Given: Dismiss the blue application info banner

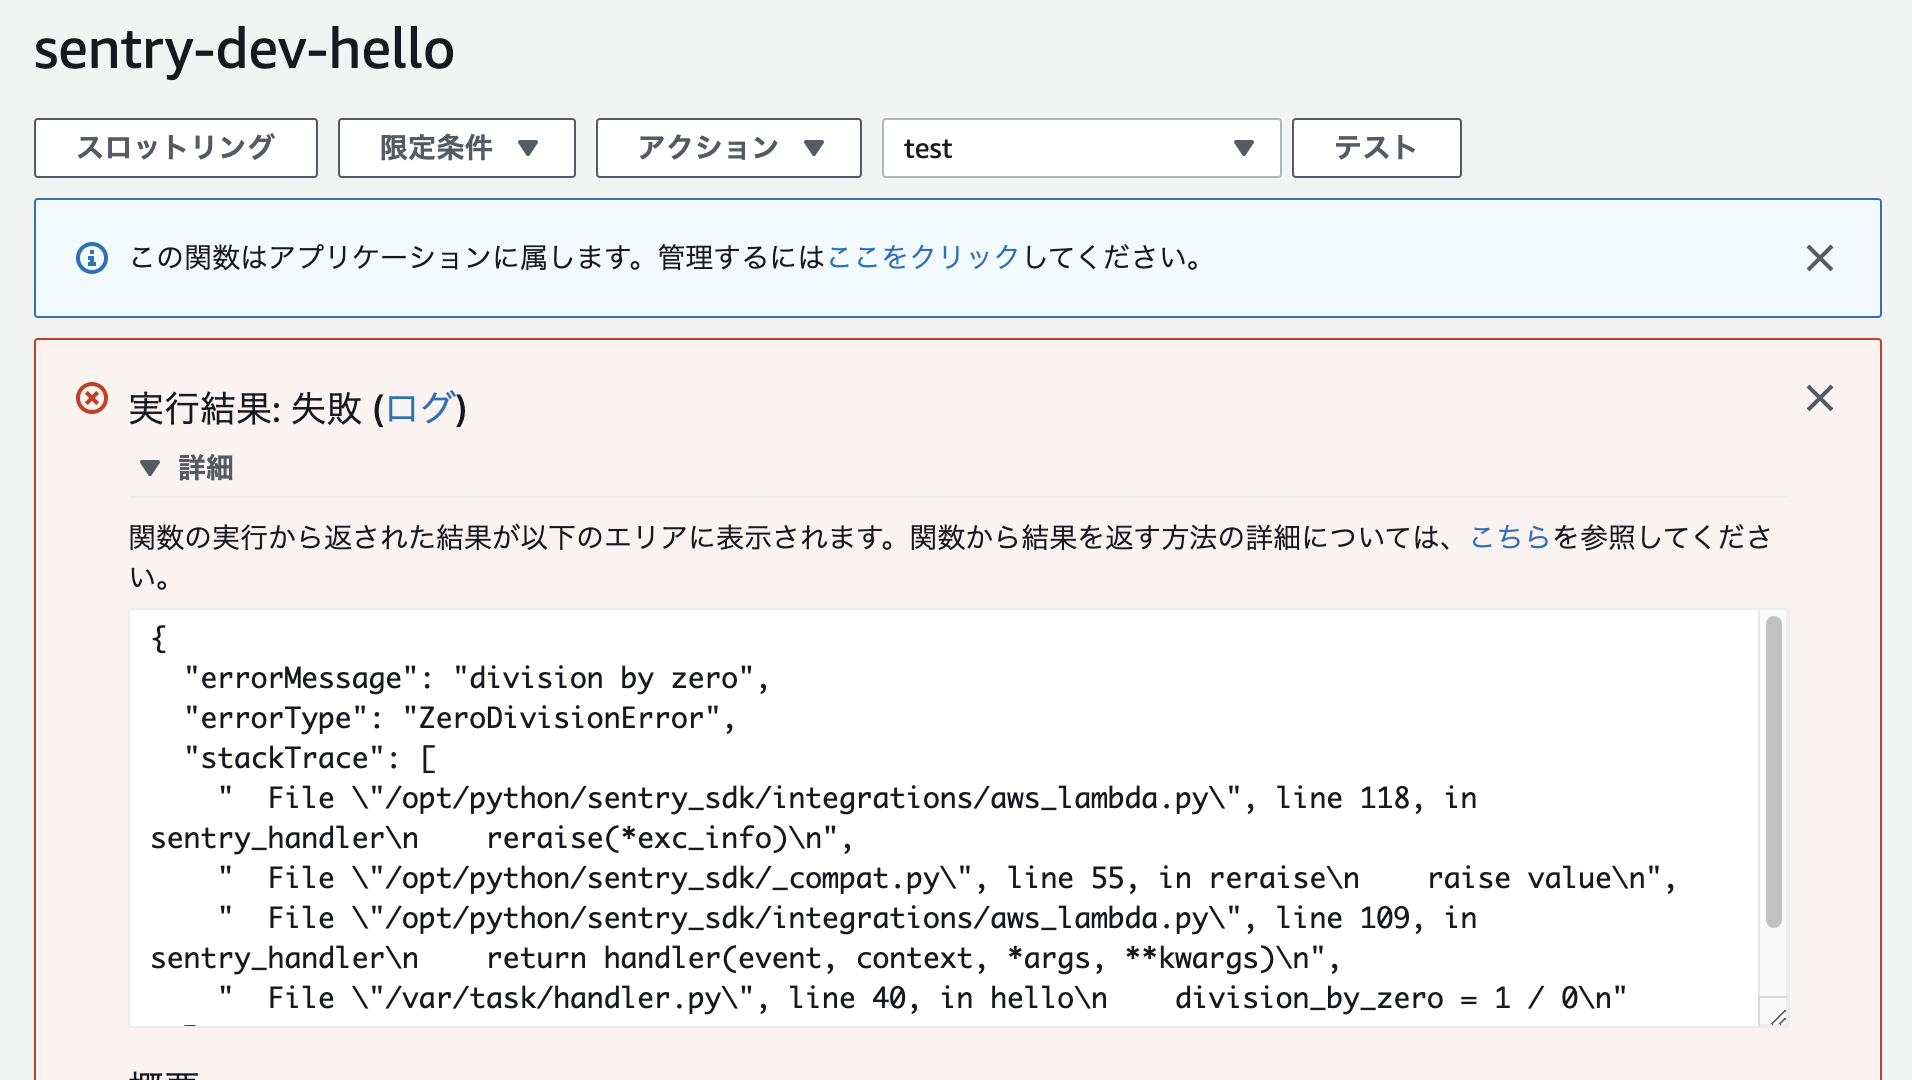Looking at the screenshot, I should (x=1820, y=258).
